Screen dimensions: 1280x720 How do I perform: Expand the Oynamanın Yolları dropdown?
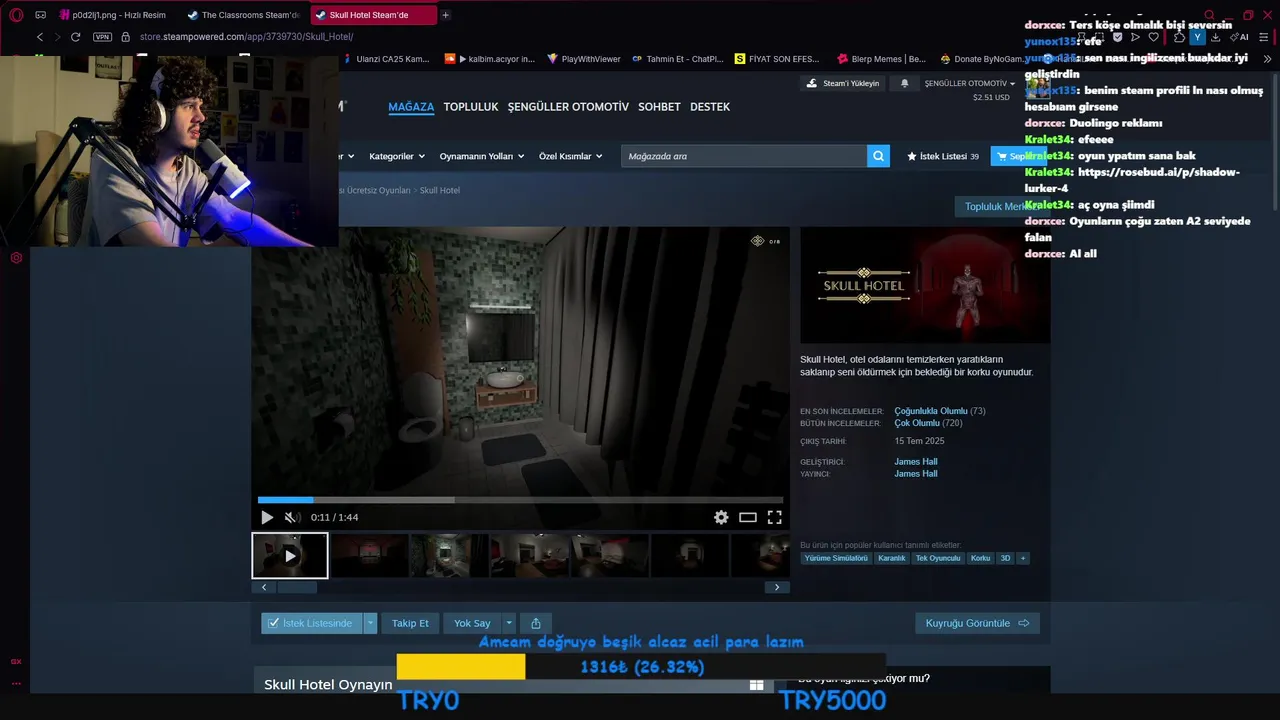[482, 156]
